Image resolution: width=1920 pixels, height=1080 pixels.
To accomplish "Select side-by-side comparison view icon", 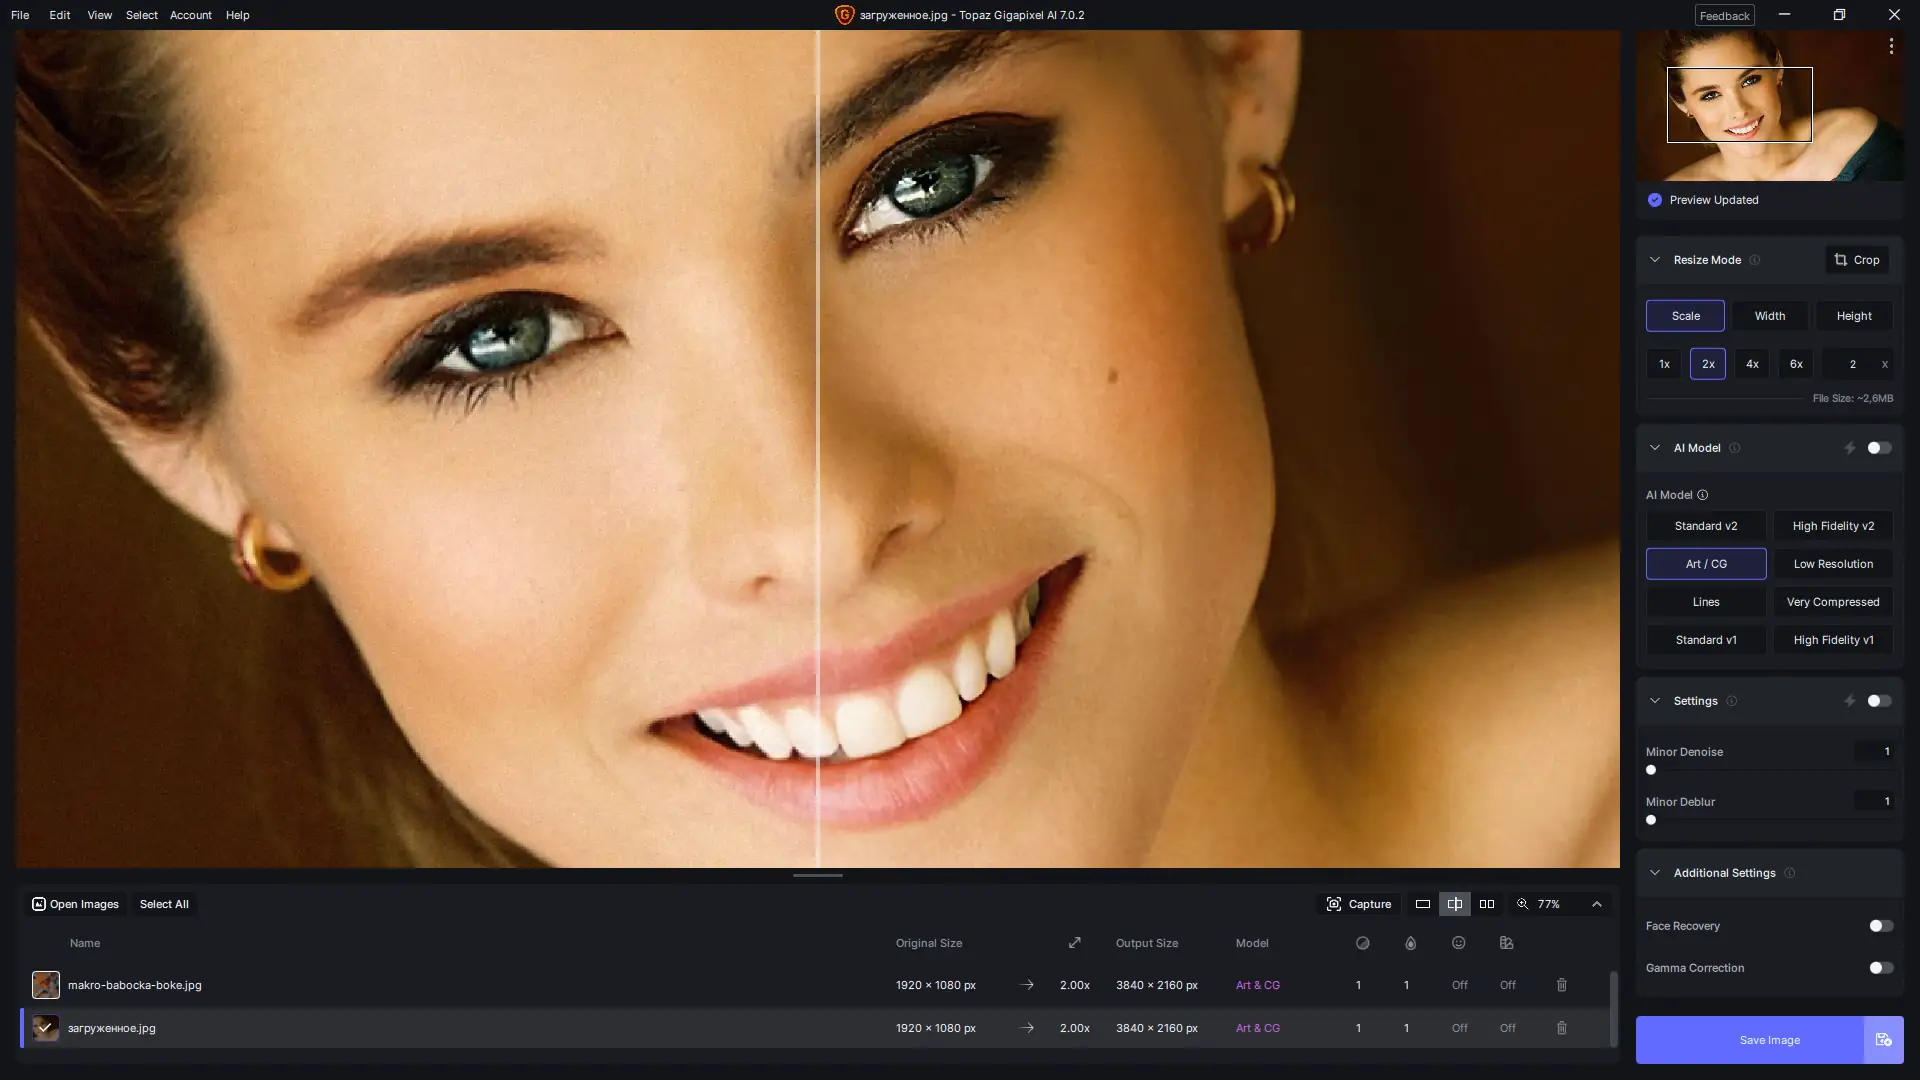I will [1487, 904].
